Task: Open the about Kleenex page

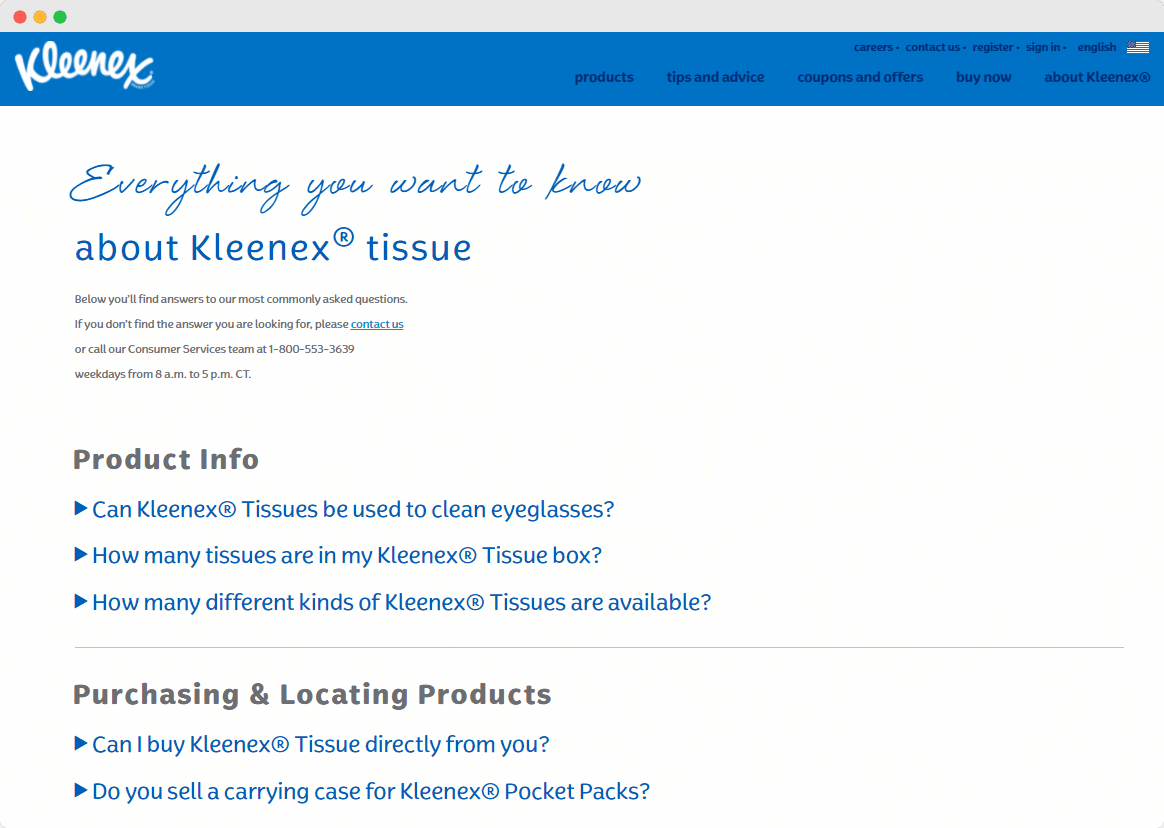Action: (x=1097, y=77)
